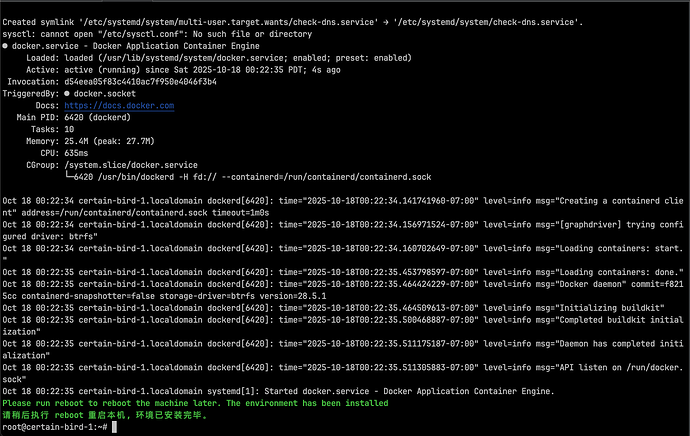The width and height of the screenshot is (690, 436).
Task: Click the 'Tasks: 10' line
Action: coord(52,129)
